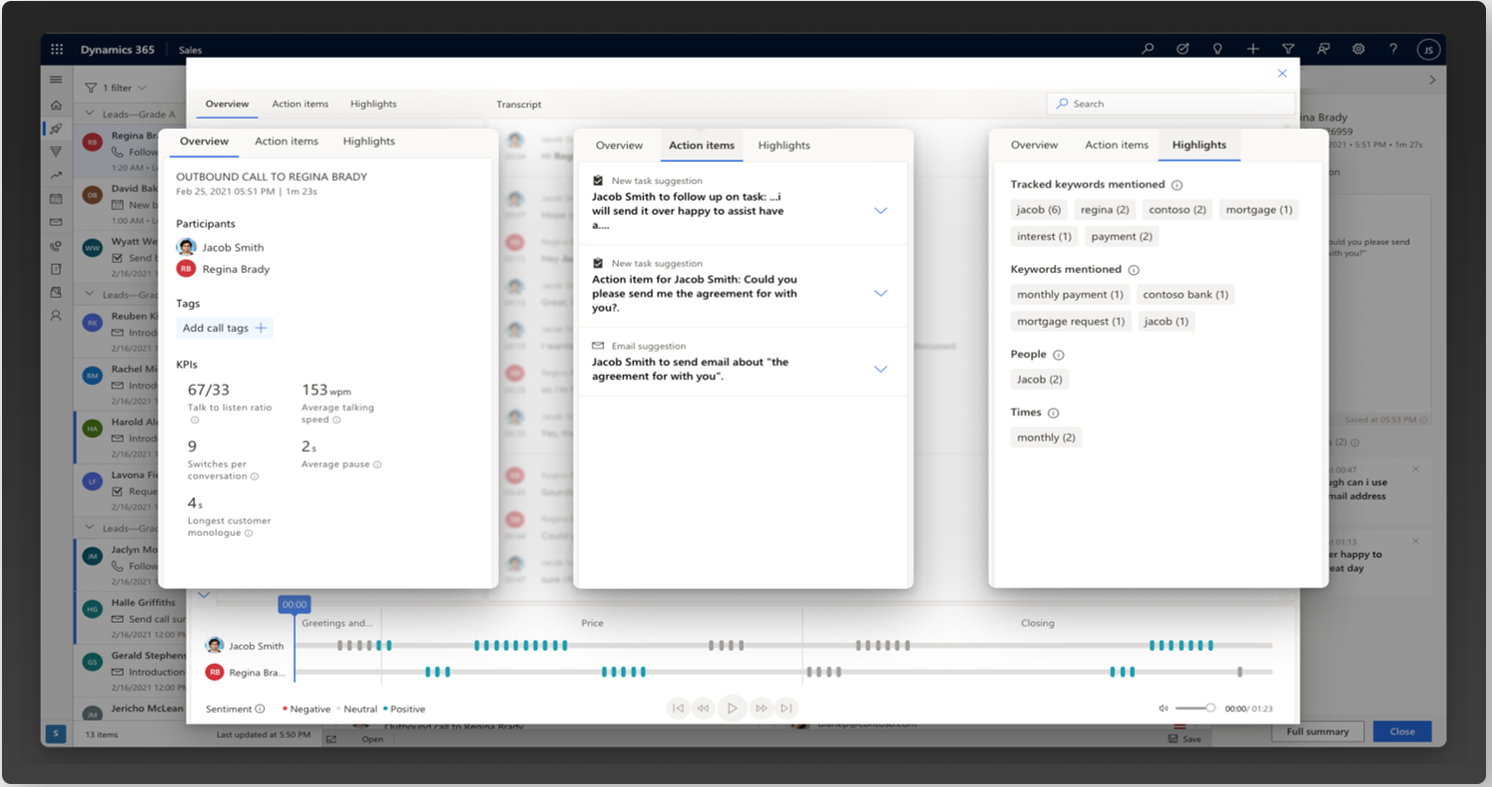Click the info icon next to Times
Viewport: 1492px width, 787px height.
point(1053,413)
